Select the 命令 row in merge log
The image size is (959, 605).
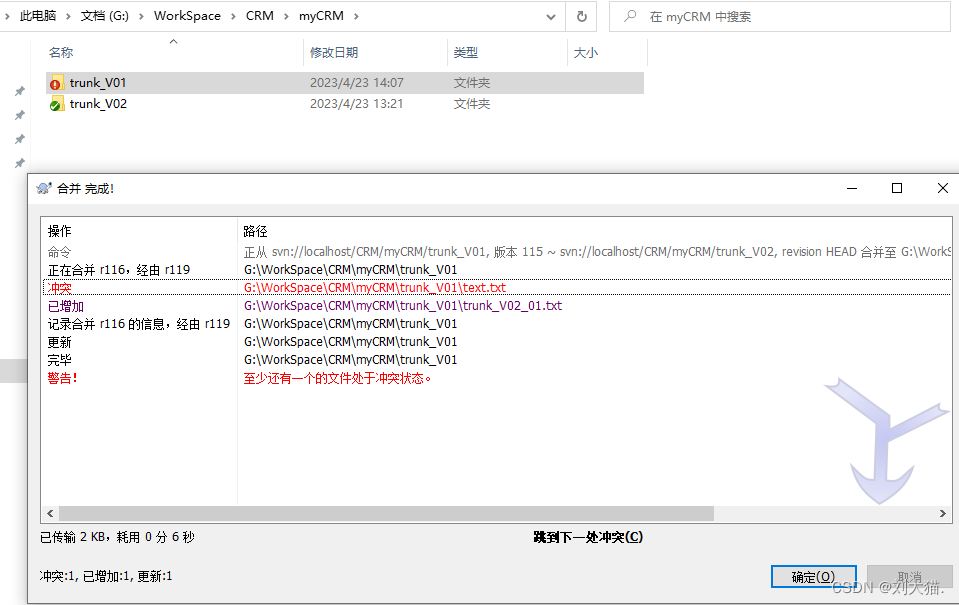tap(496, 252)
